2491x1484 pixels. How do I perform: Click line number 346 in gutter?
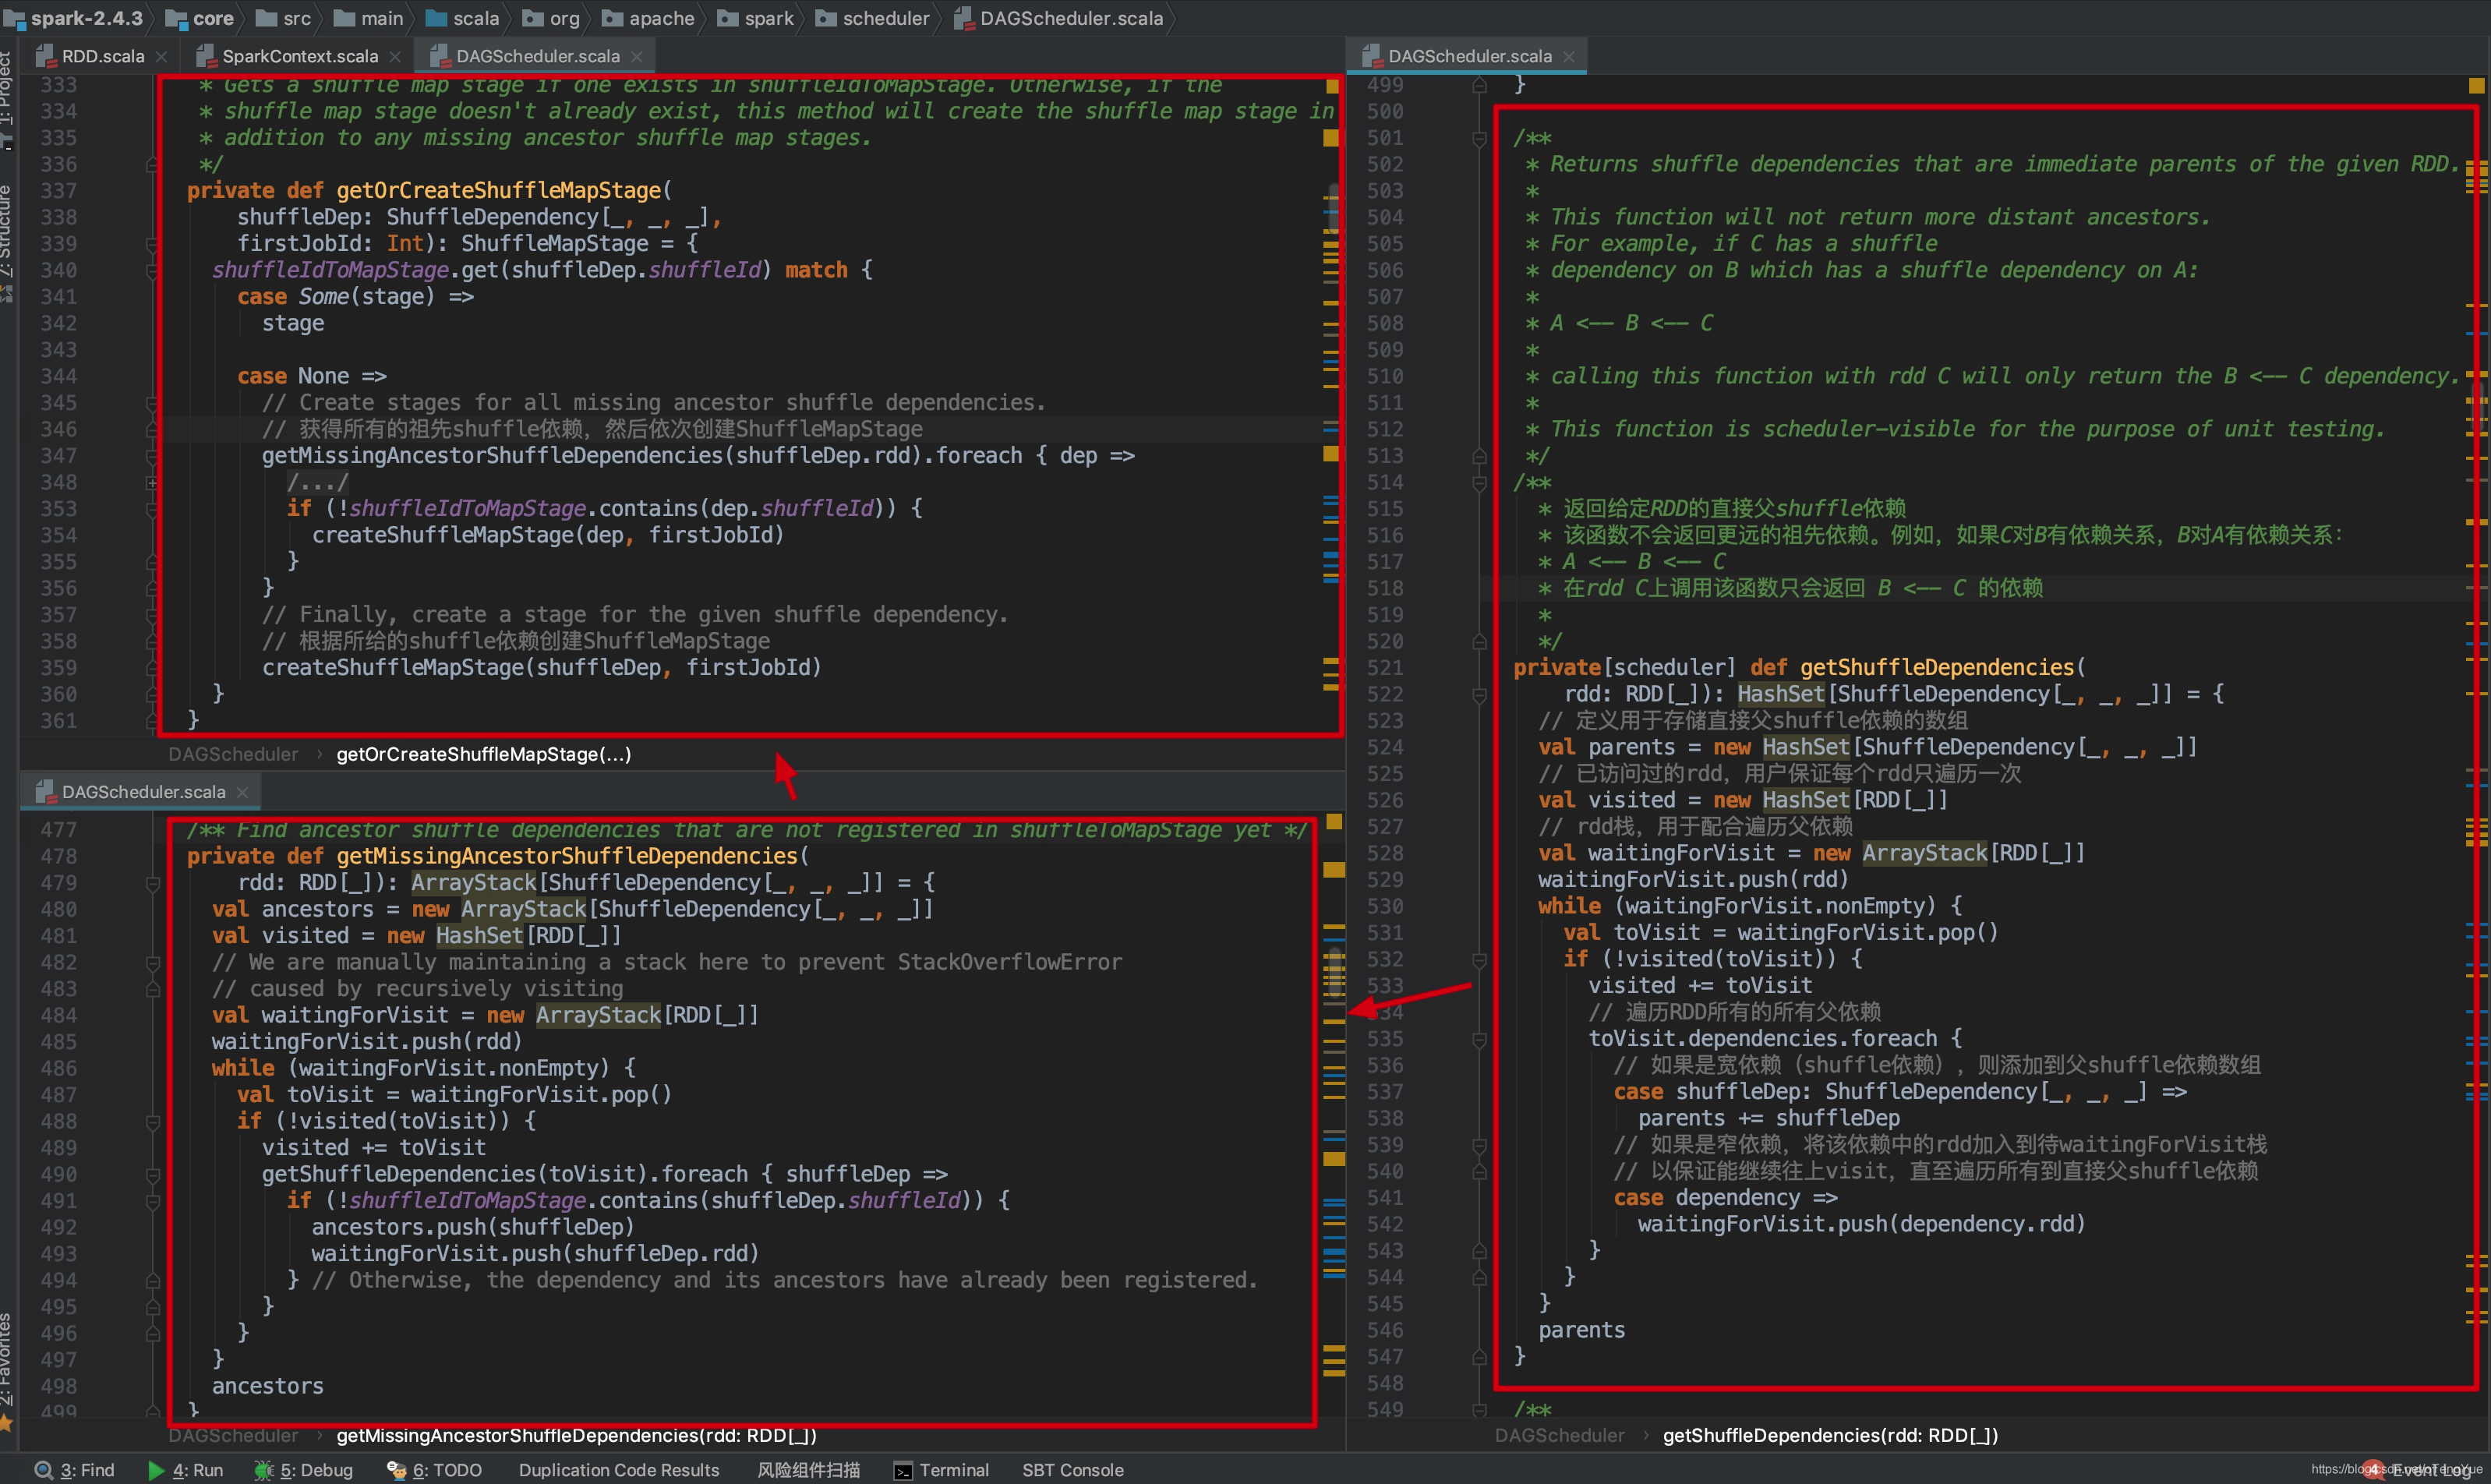click(x=58, y=429)
